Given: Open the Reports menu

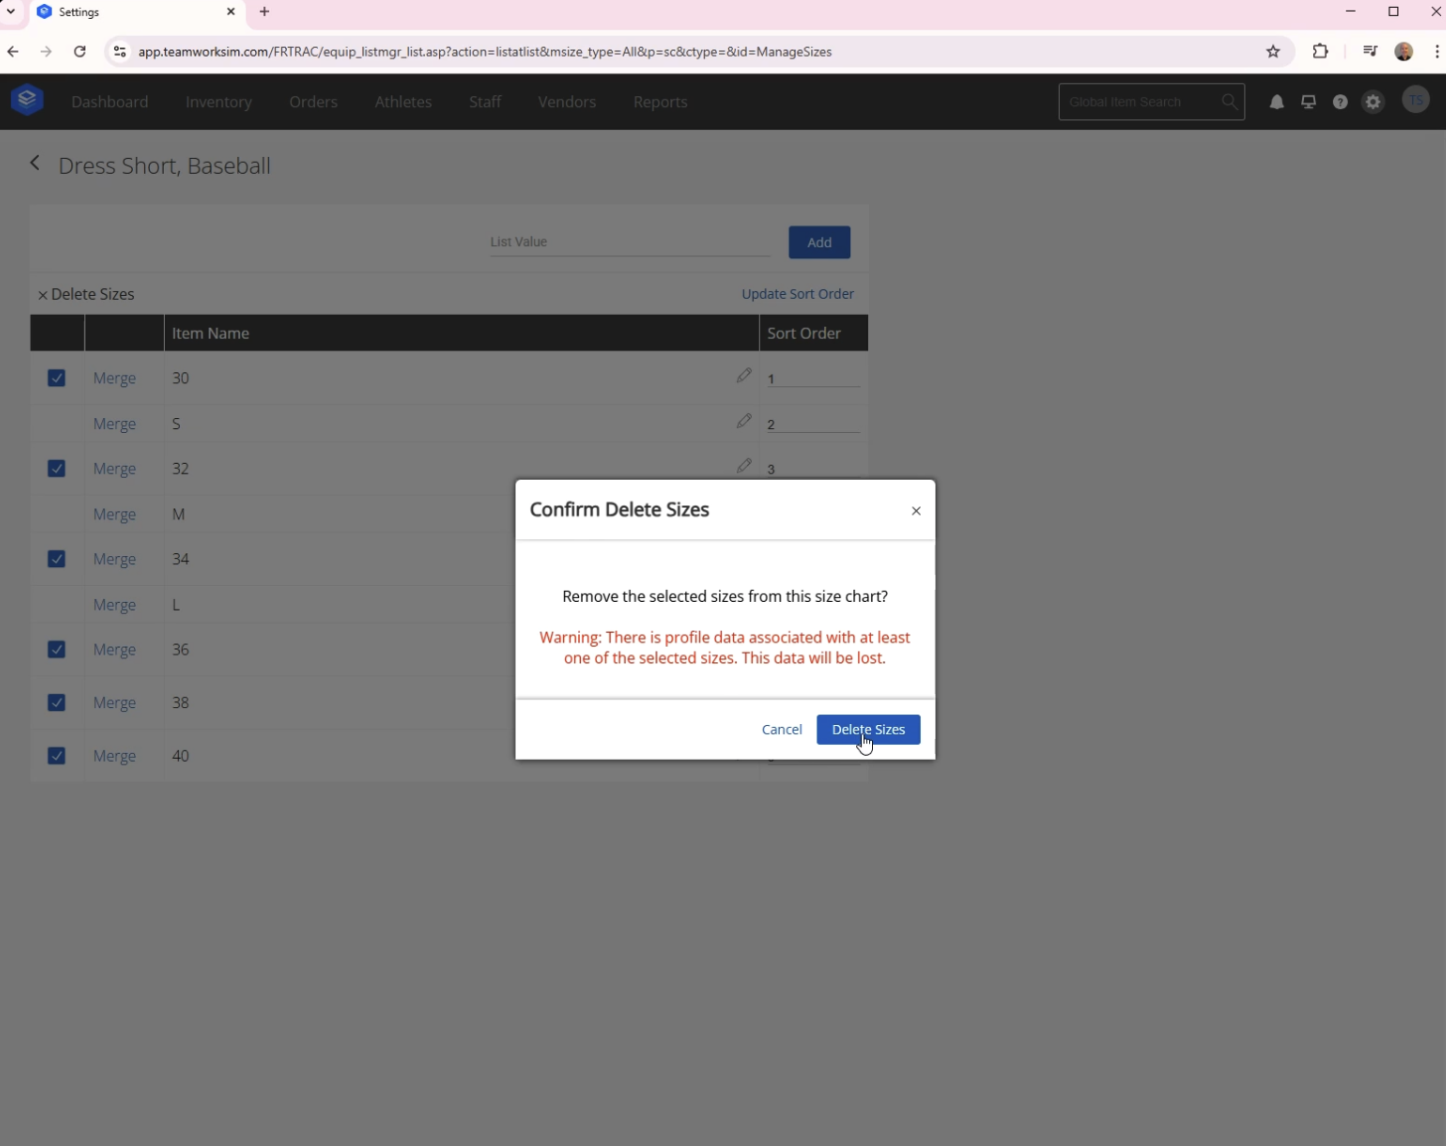Looking at the screenshot, I should click(660, 102).
